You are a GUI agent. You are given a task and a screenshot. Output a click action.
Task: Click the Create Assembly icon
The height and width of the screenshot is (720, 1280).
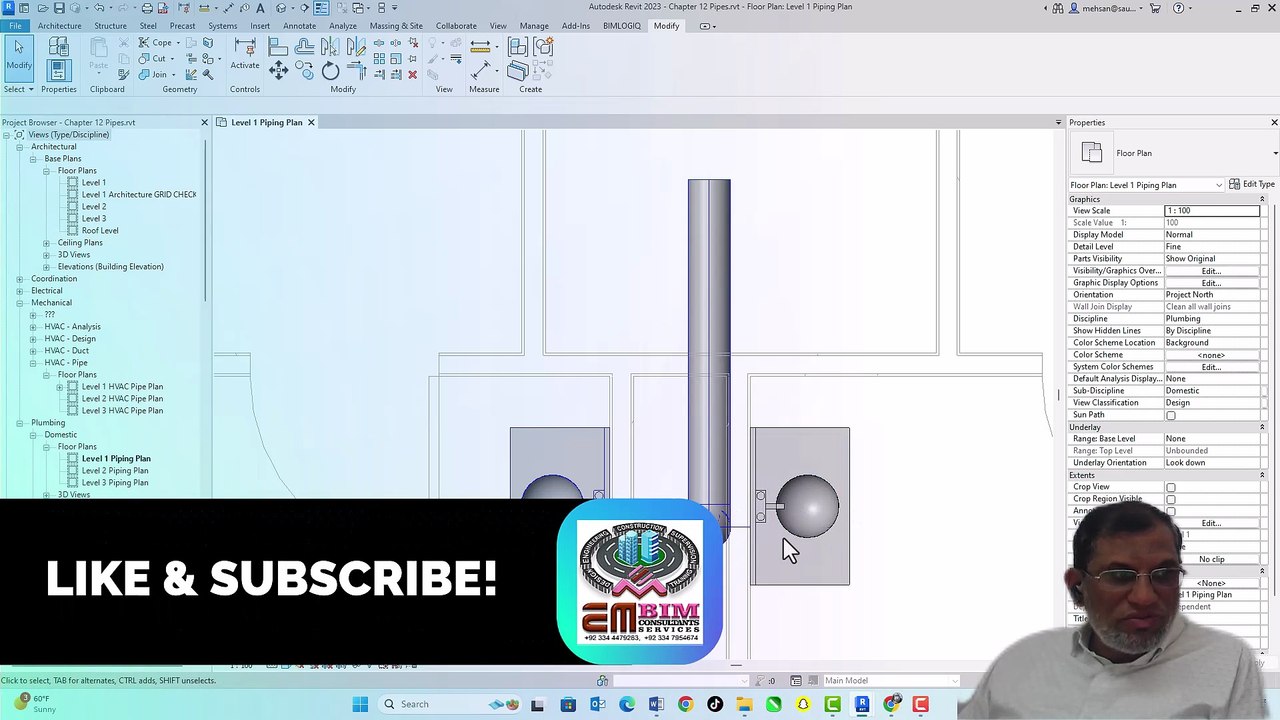517,46
